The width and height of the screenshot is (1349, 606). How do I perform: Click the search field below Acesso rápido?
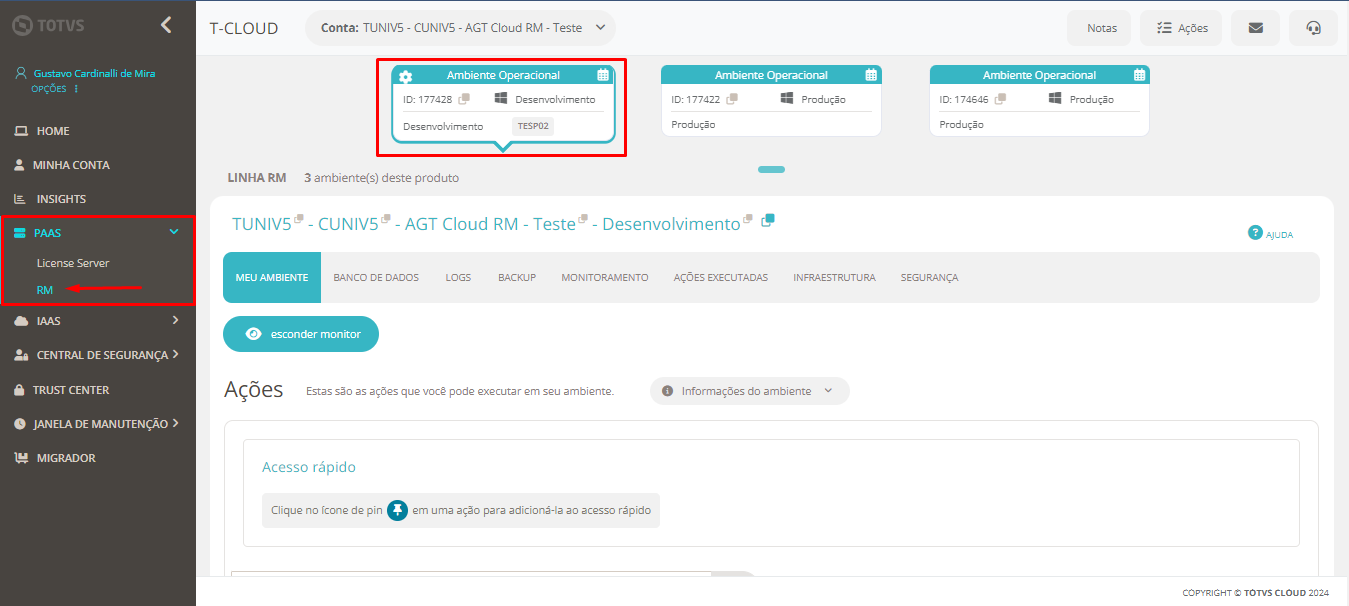[471, 575]
